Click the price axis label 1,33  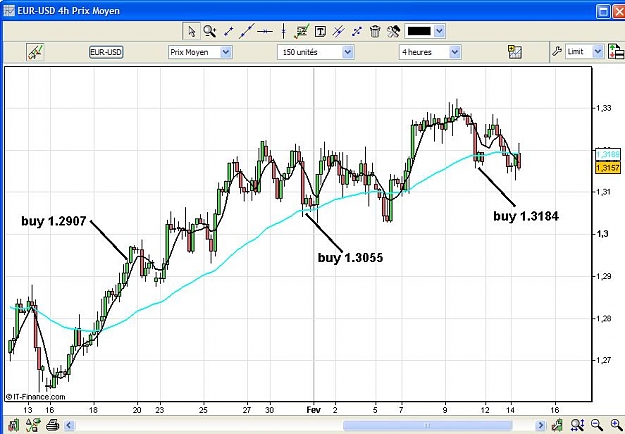point(603,108)
